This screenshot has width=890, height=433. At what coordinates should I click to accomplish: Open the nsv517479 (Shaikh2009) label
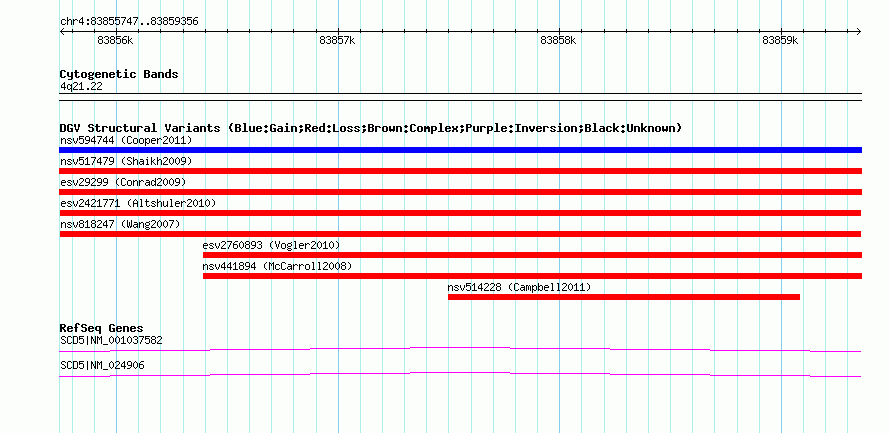(126, 161)
